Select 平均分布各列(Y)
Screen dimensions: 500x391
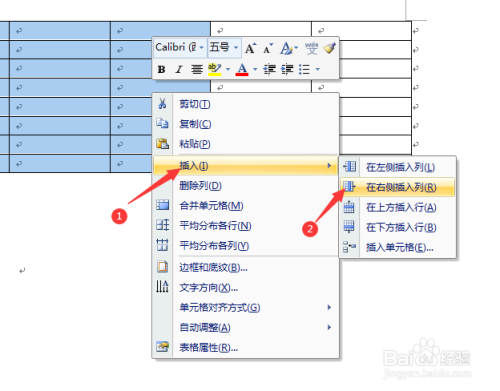tap(214, 246)
